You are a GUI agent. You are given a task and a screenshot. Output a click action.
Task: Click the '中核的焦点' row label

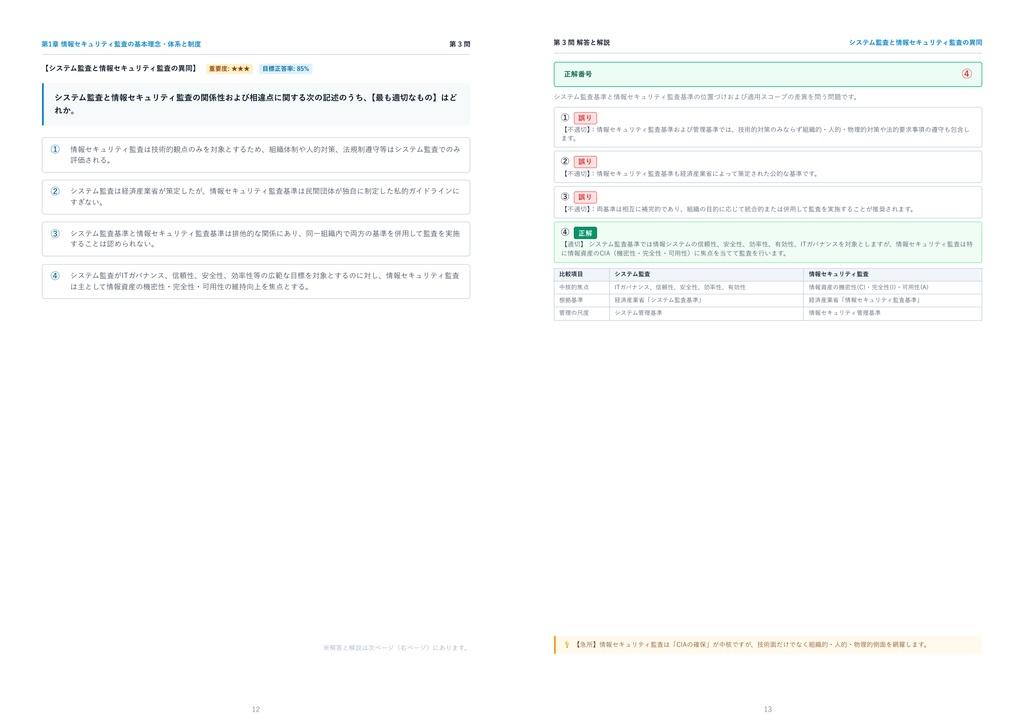(x=574, y=287)
